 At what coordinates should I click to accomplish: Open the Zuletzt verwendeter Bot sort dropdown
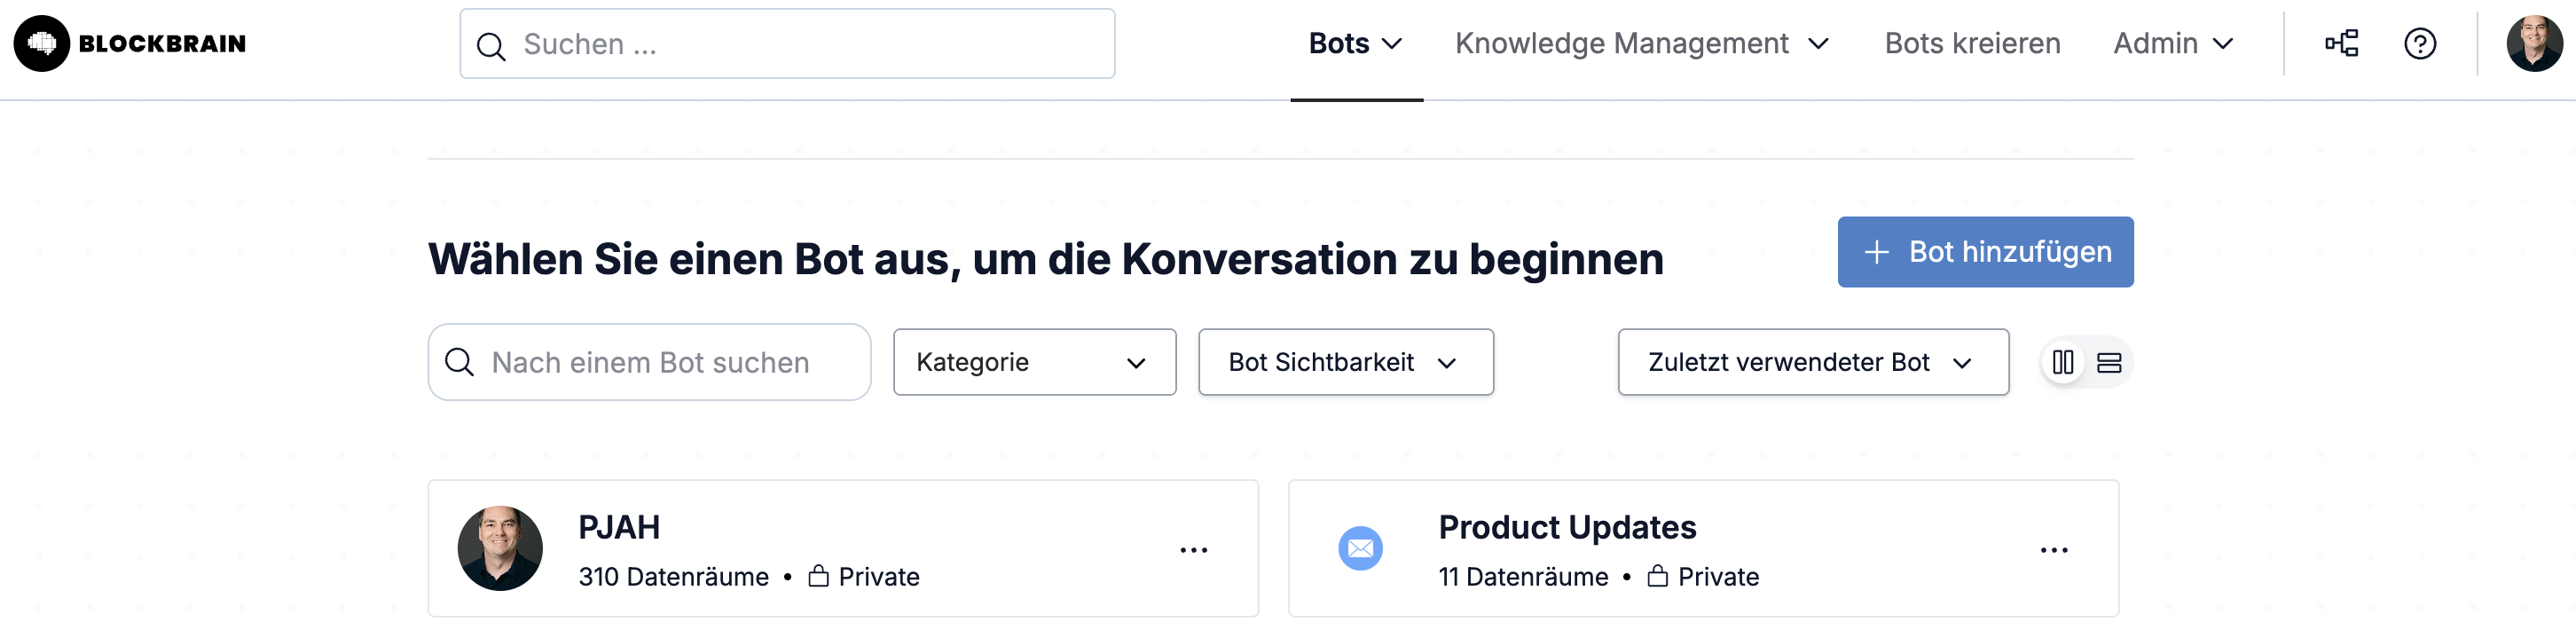click(x=1812, y=362)
